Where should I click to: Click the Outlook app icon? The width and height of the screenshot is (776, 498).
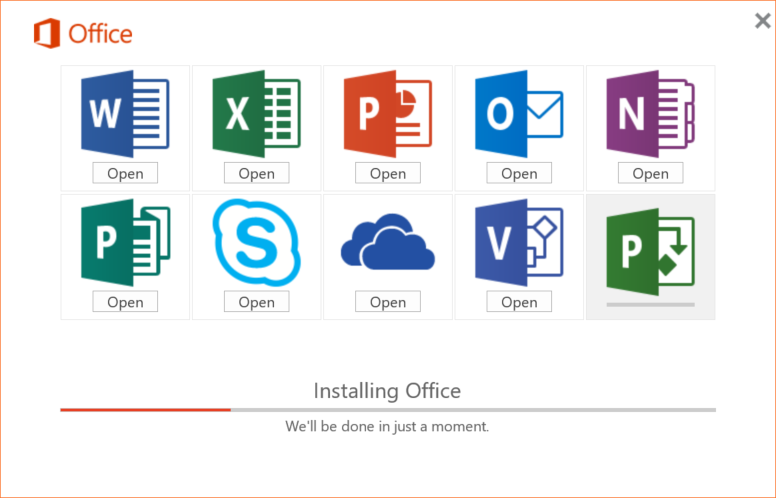click(519, 114)
